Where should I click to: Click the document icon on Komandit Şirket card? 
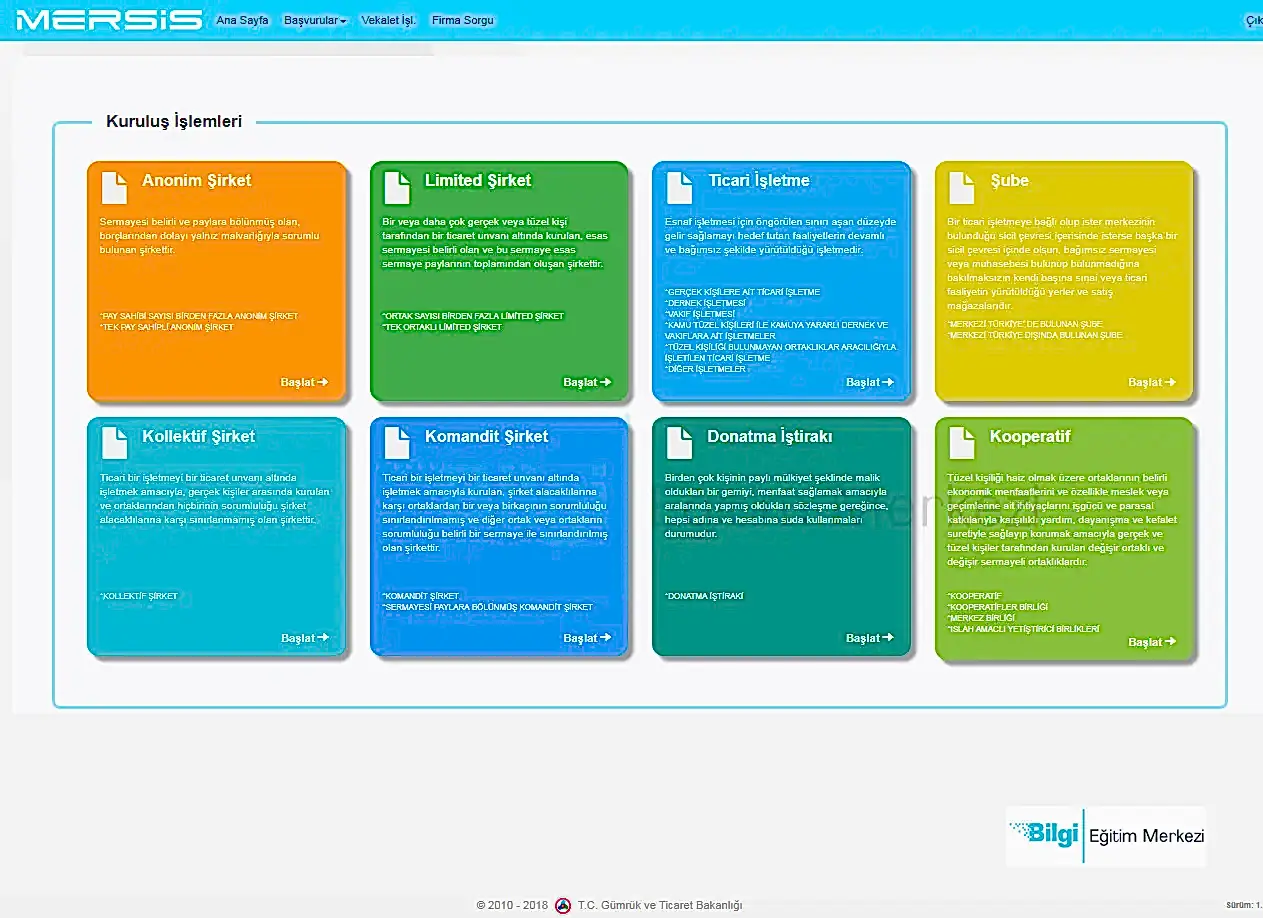397,442
